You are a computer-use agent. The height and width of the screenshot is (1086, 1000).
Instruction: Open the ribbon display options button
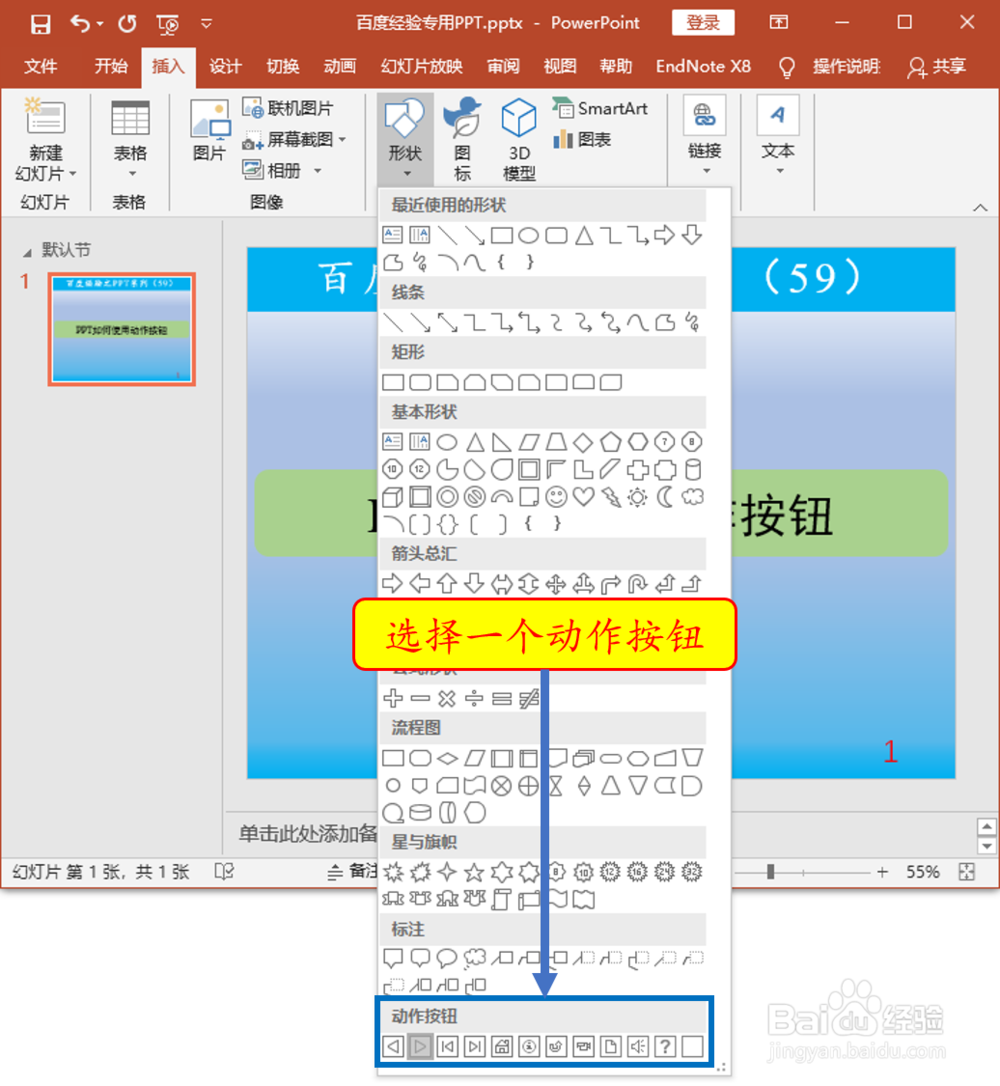[778, 22]
